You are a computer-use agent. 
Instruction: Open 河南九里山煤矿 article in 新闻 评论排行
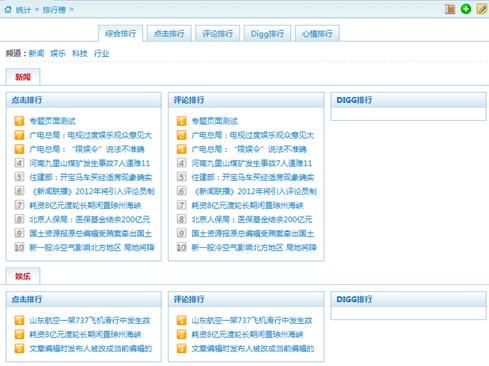tap(252, 163)
